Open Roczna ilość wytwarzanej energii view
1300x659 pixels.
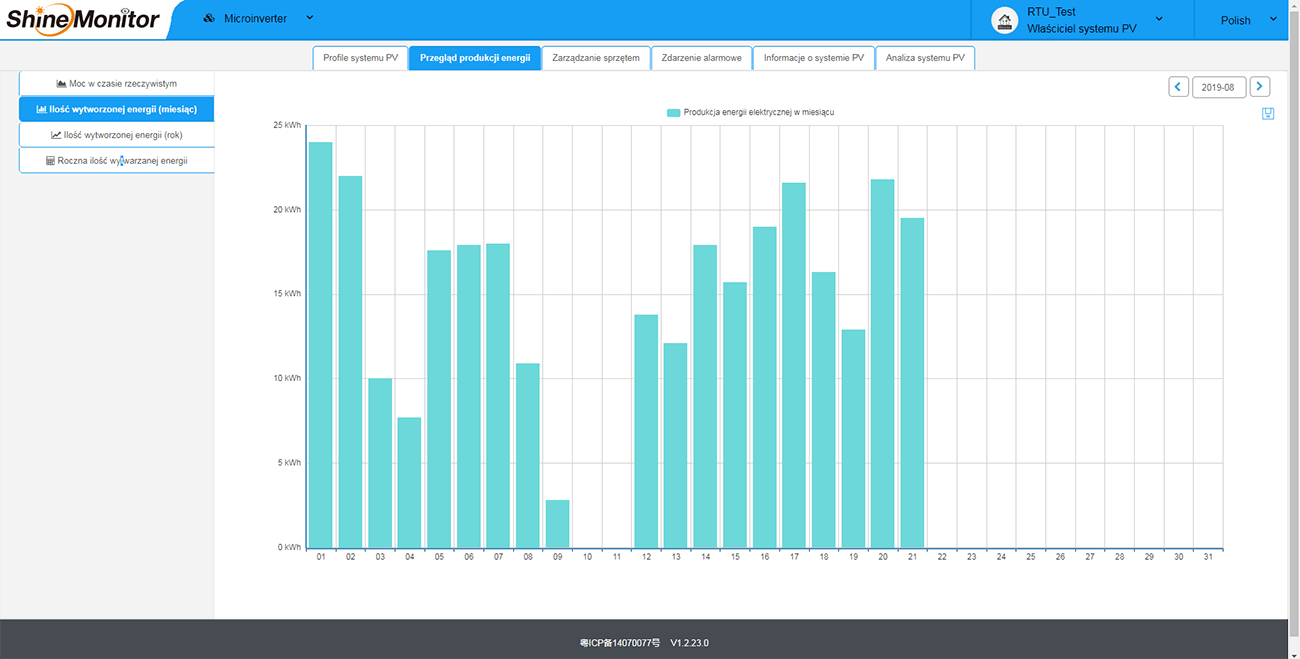pos(117,160)
